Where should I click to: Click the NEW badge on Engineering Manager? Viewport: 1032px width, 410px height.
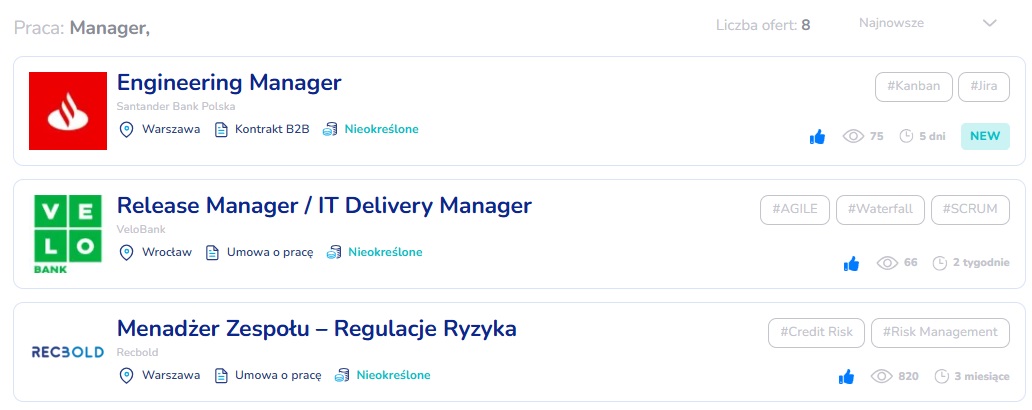[x=985, y=137]
